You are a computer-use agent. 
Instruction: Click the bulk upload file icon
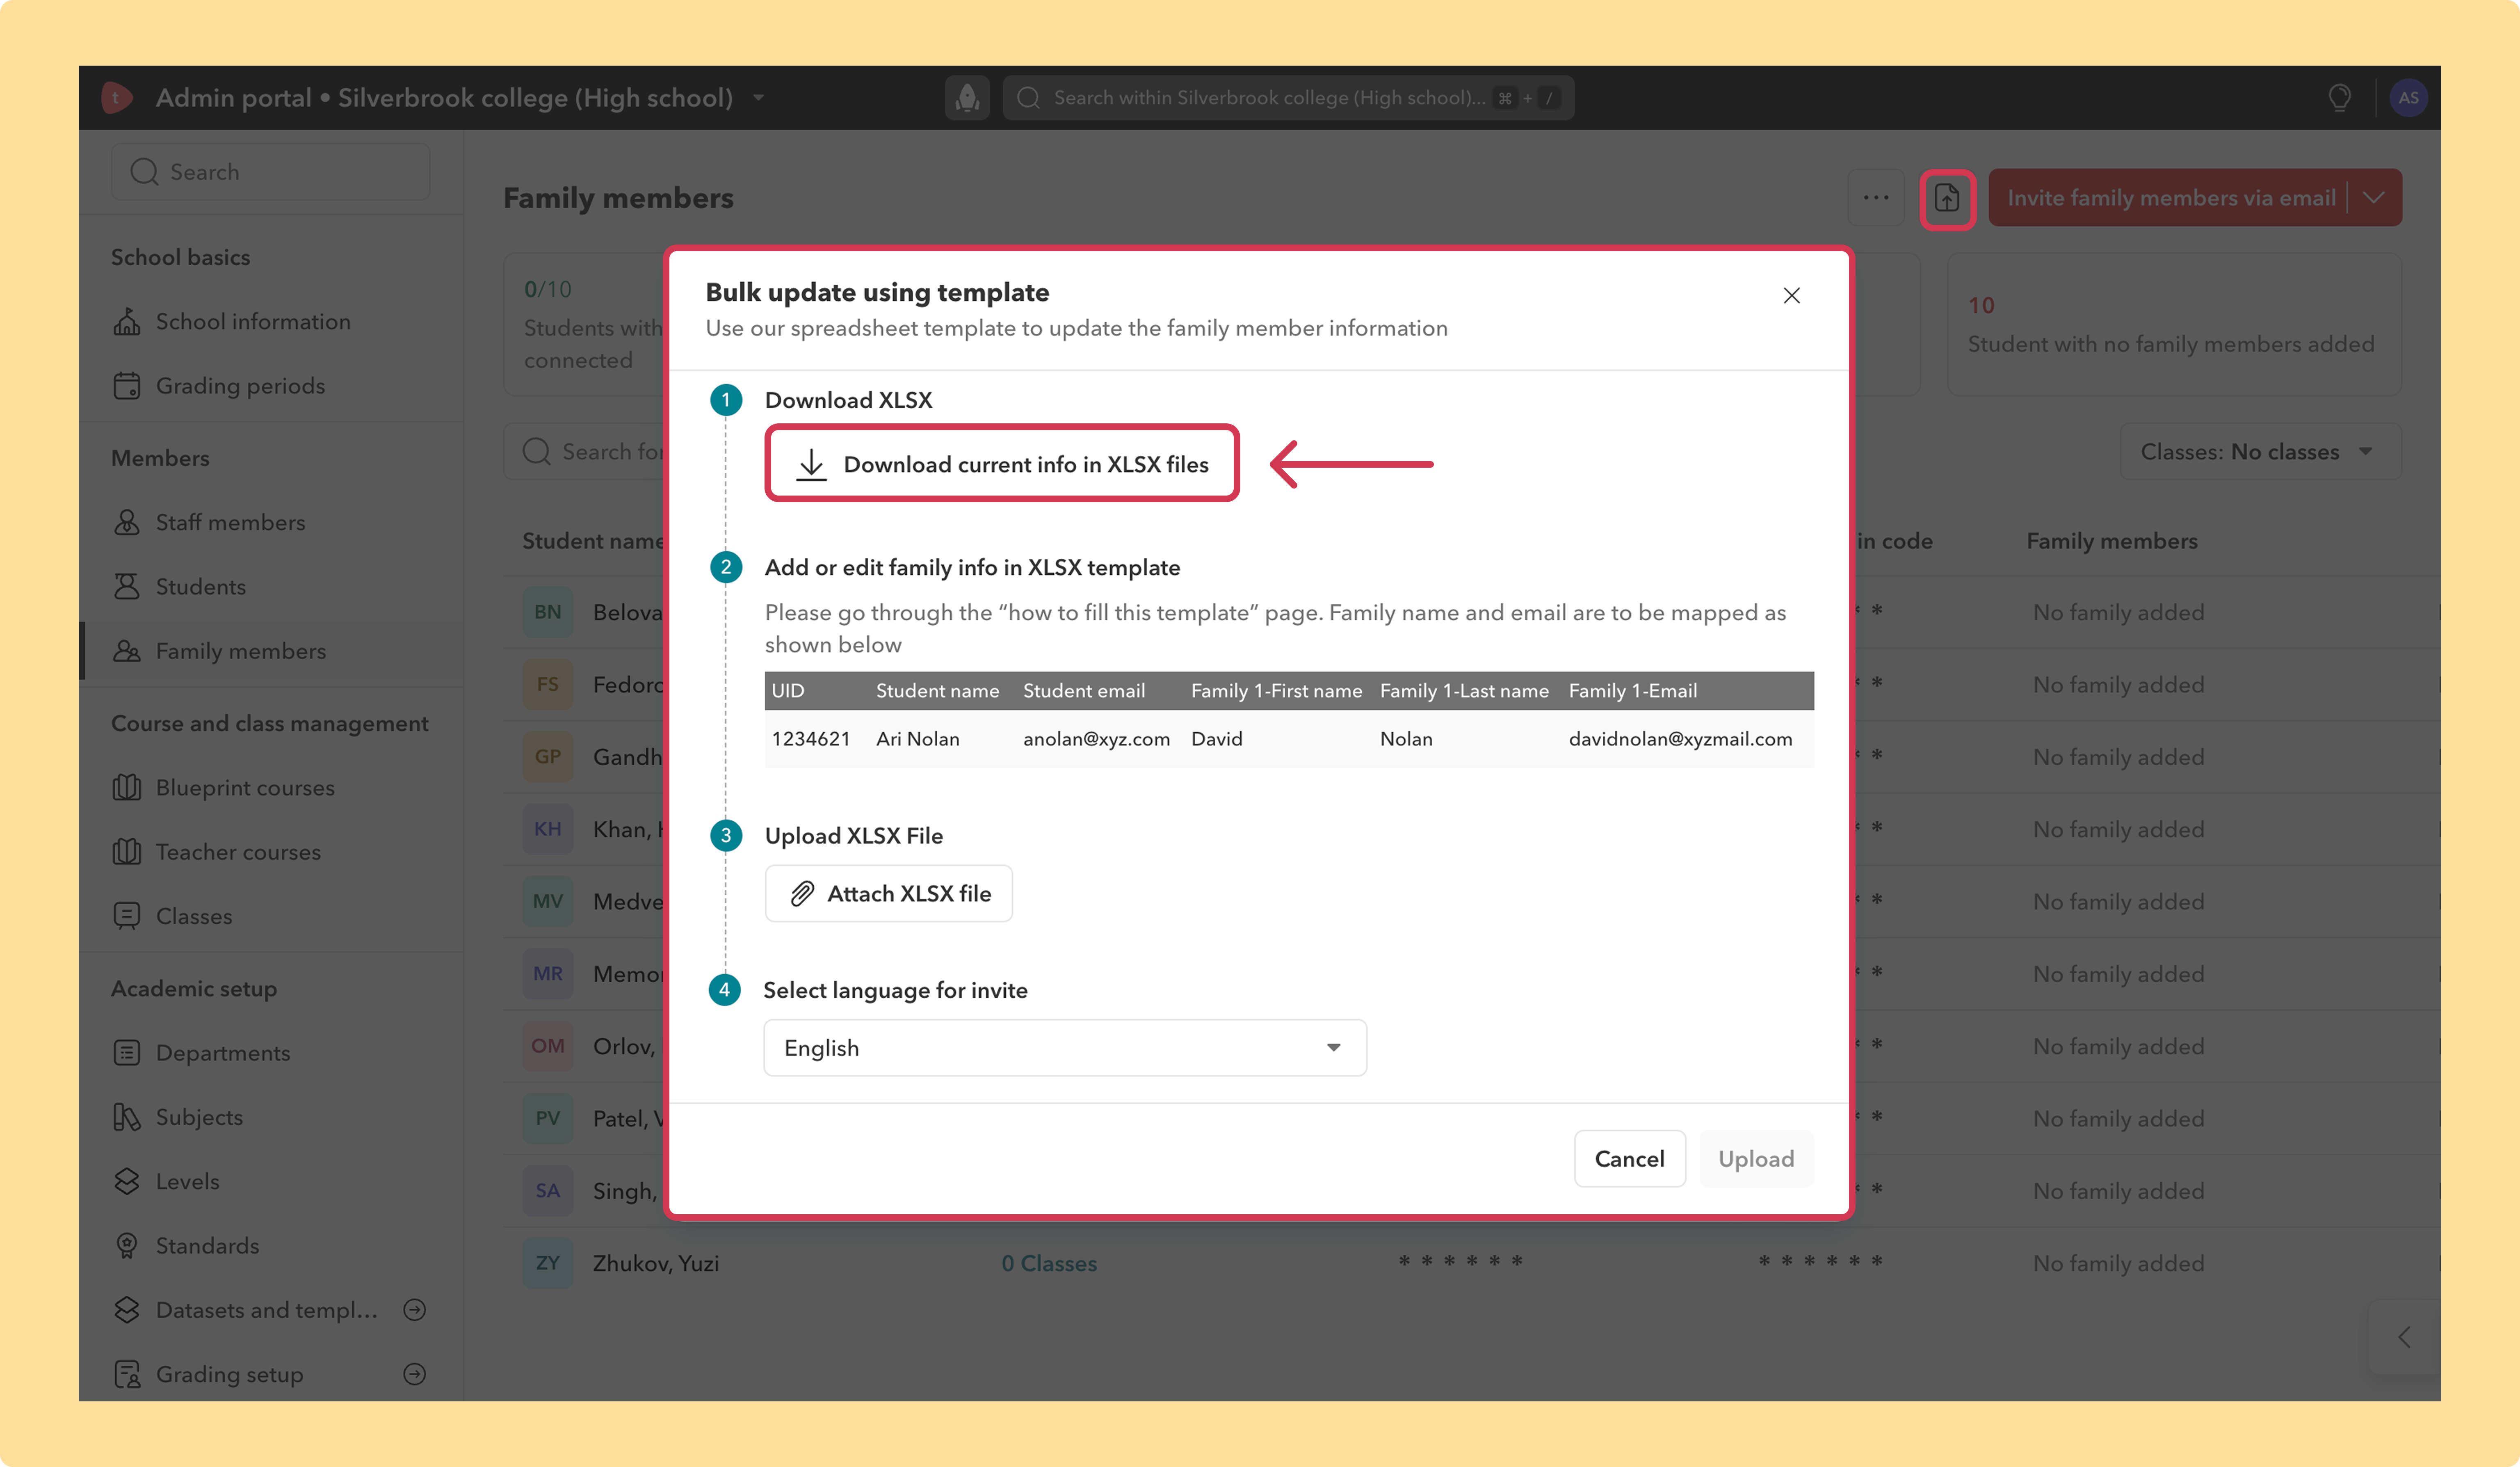(1946, 198)
